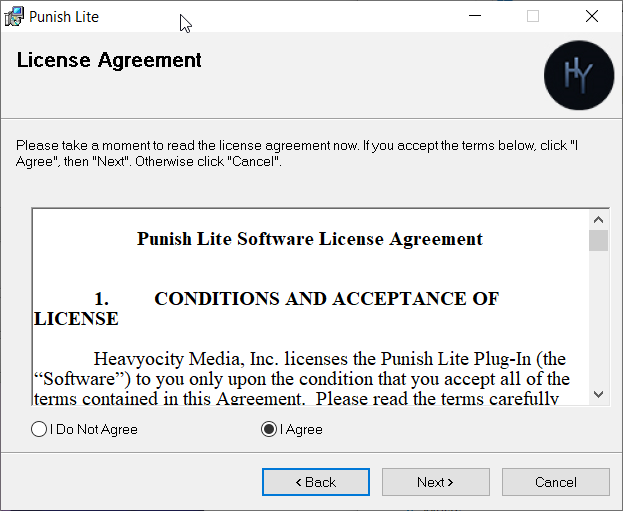
Task: Click the "License Agreement" page title
Action: 109,60
